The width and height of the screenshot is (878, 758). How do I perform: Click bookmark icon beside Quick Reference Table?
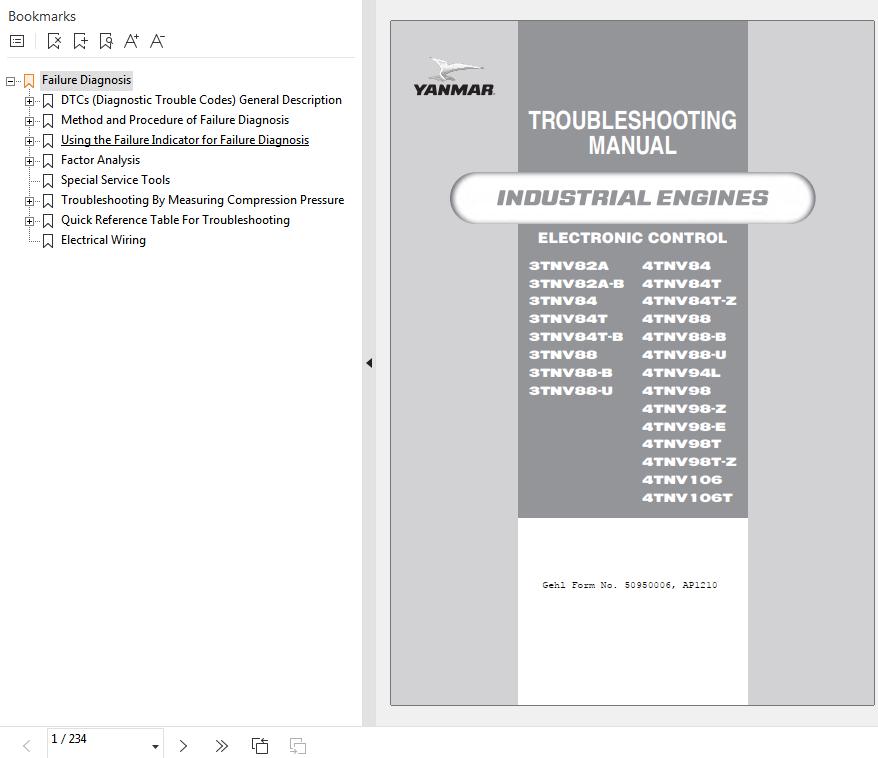click(48, 221)
